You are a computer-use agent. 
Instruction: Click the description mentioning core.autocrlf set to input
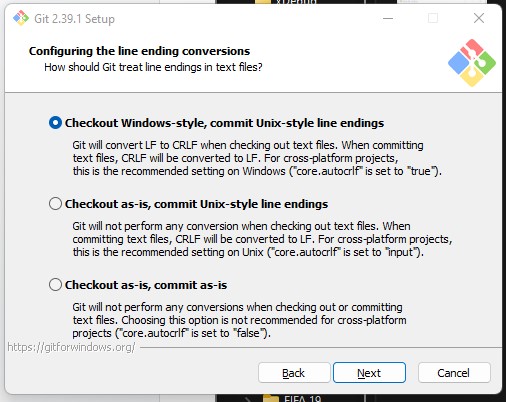pyautogui.click(x=262, y=239)
